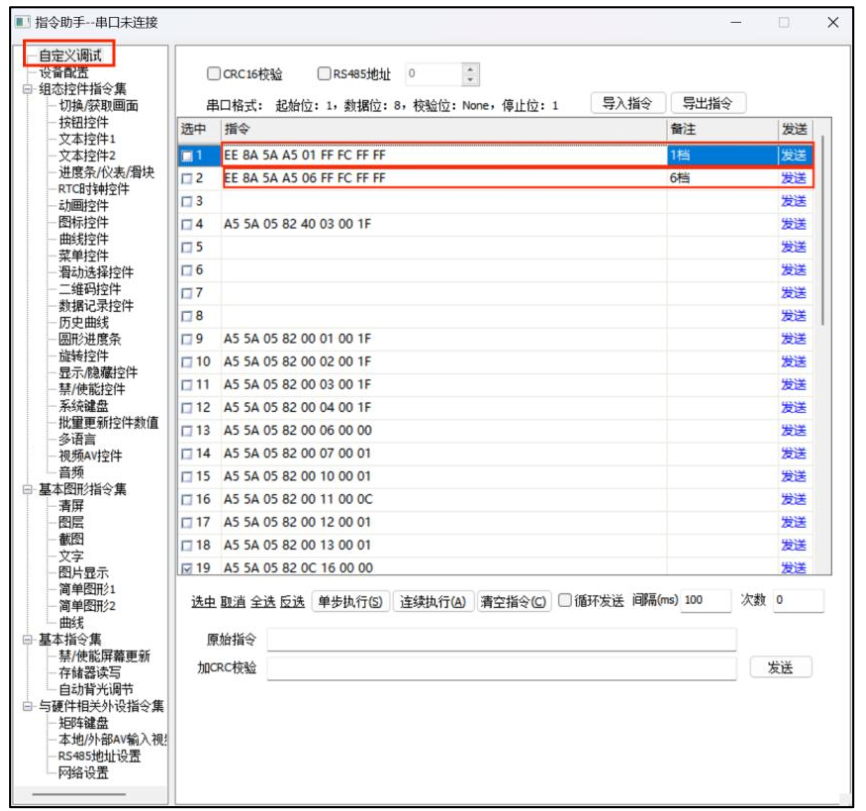Viewport: 866px width, 811px height.
Task: Click the app icon in the title bar
Action: (x=22, y=22)
